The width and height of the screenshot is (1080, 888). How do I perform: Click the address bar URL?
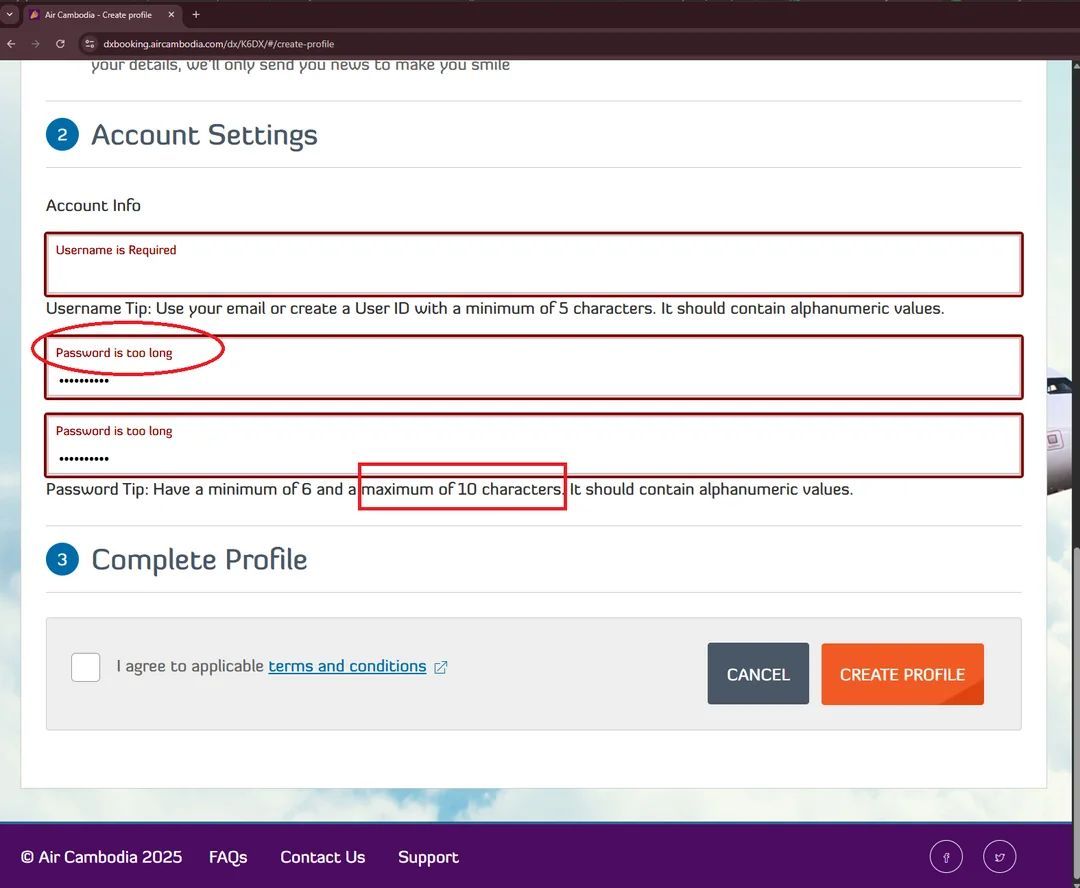pyautogui.click(x=218, y=43)
